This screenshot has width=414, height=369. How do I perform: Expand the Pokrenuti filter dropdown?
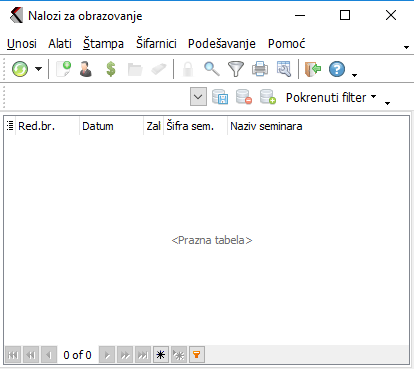(x=331, y=97)
